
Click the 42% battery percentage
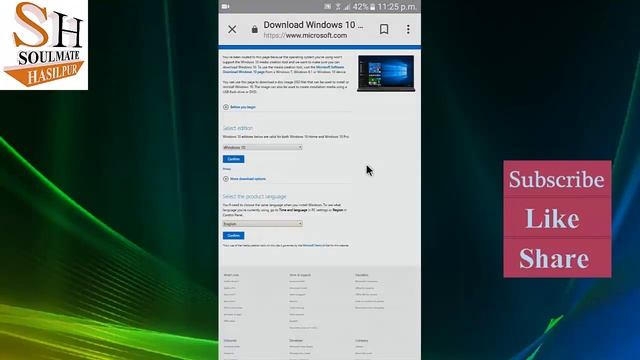pyautogui.click(x=360, y=7)
